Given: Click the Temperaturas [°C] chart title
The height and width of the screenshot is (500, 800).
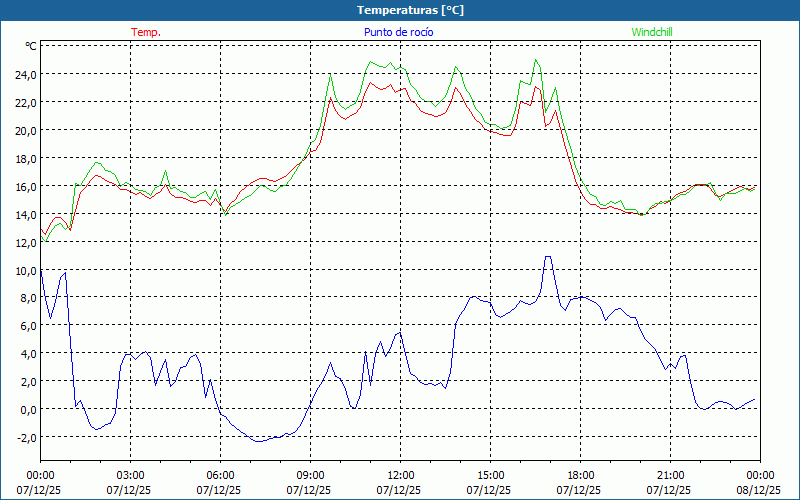Looking at the screenshot, I should (x=410, y=10).
